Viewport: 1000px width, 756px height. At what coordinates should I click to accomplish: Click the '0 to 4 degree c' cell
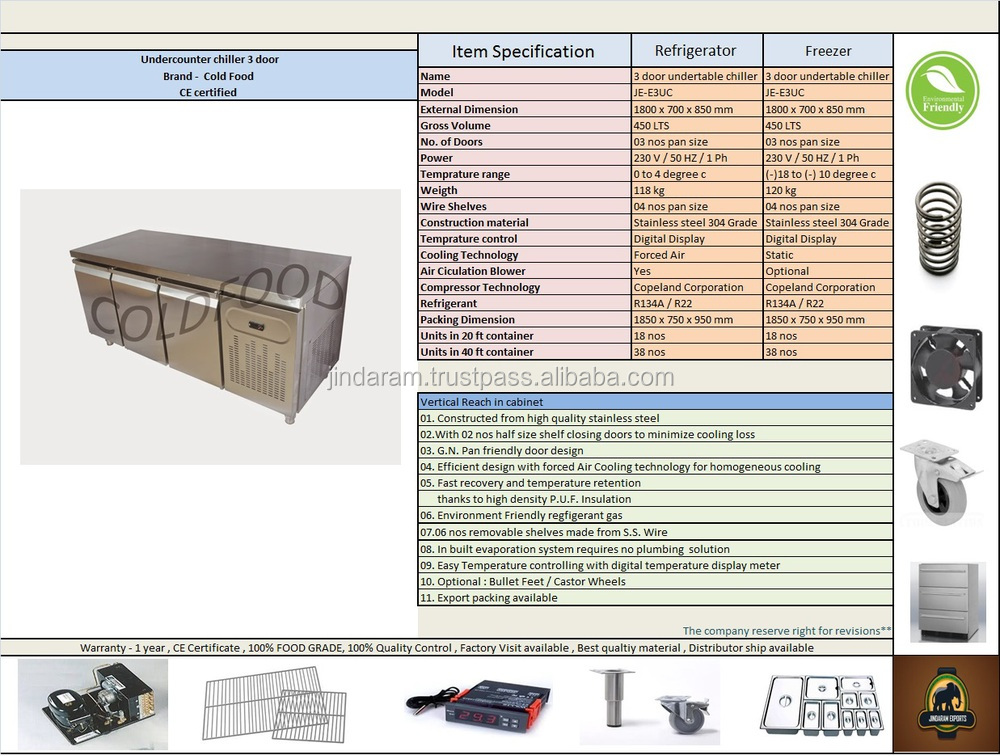(x=697, y=174)
